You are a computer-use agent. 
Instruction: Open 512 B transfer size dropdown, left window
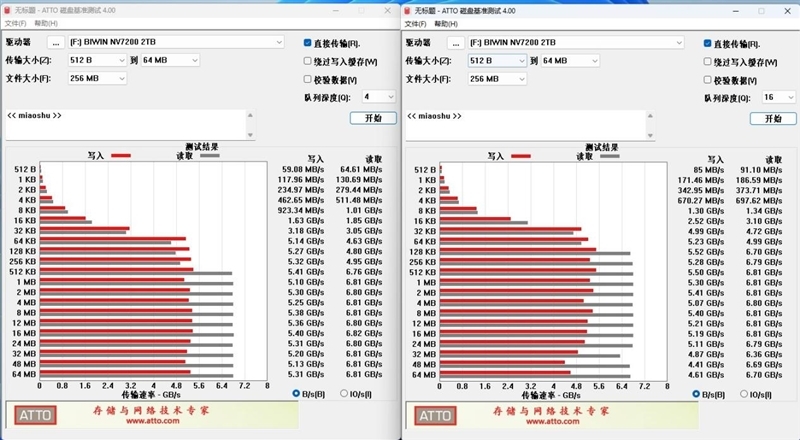click(x=97, y=60)
